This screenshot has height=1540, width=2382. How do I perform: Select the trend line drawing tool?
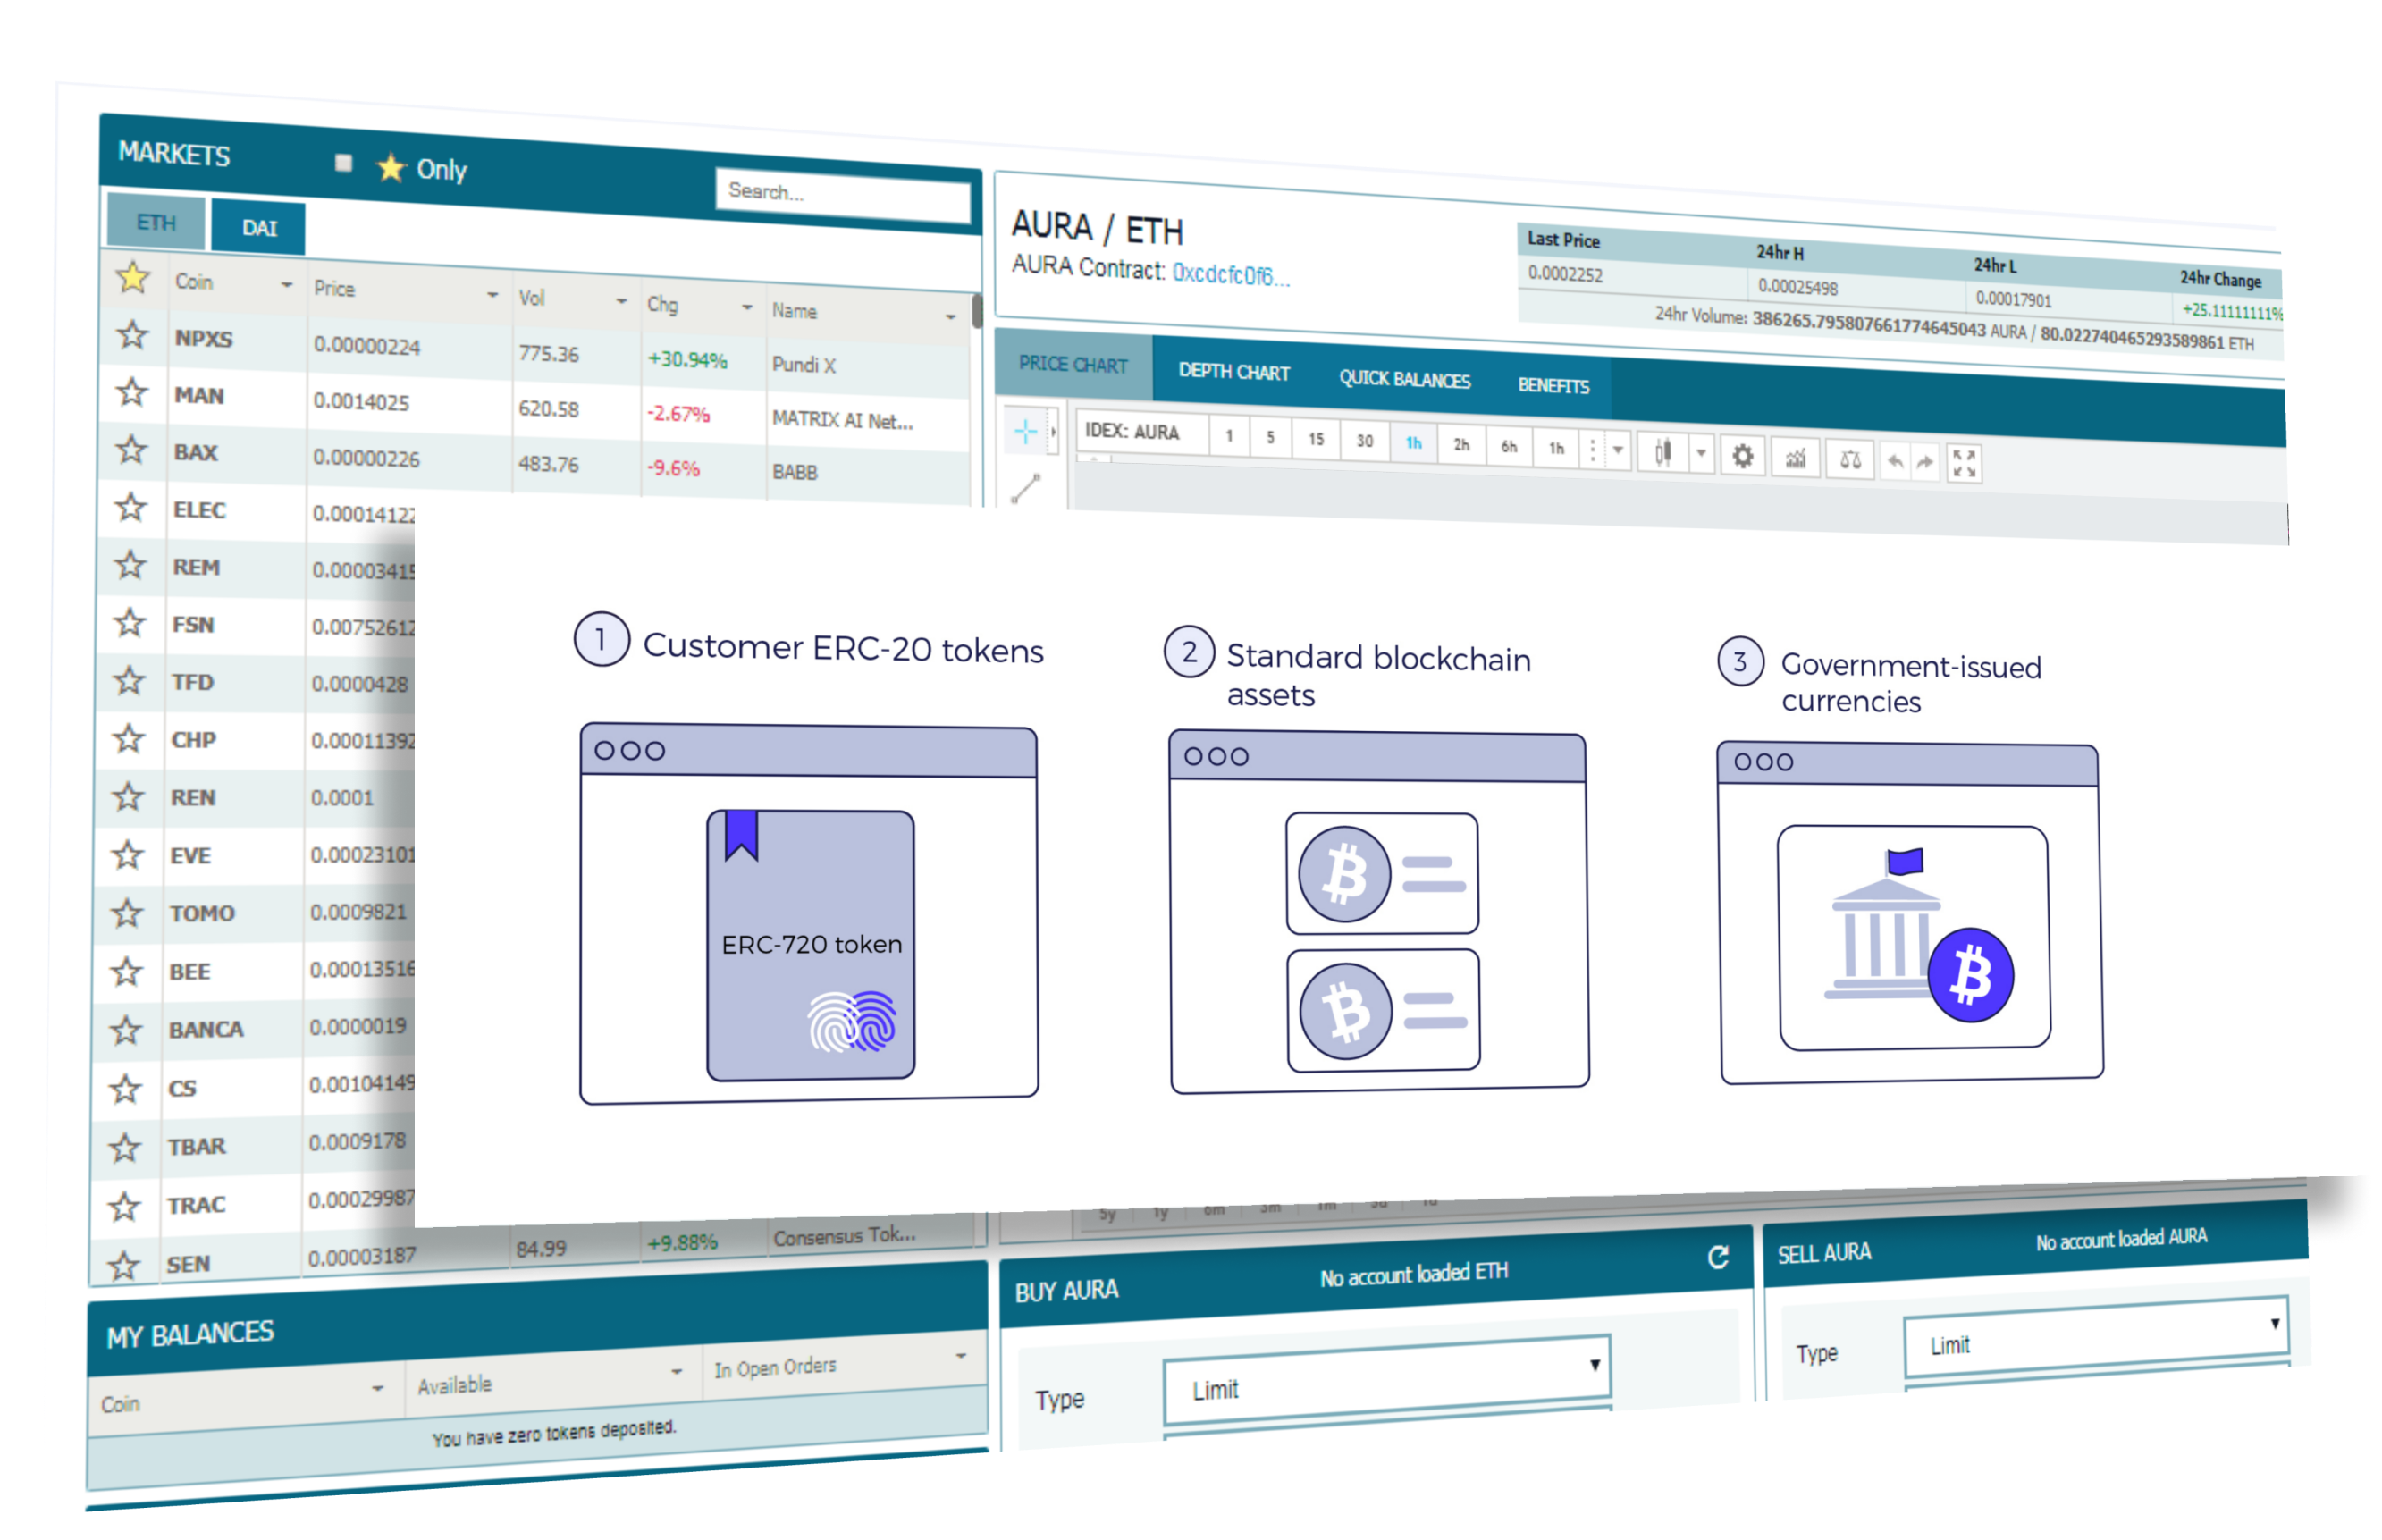click(x=1026, y=488)
